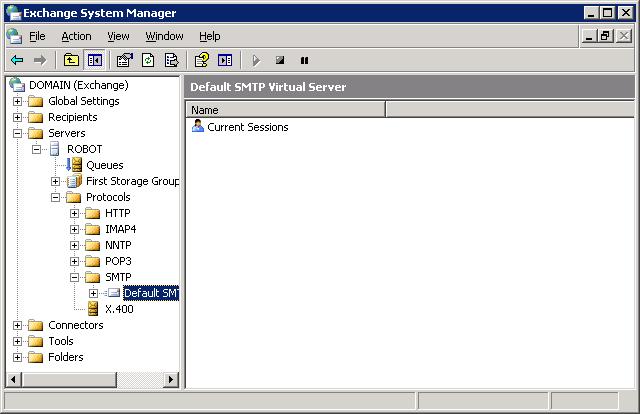640x414 pixels.
Task: Click the DOMAIN (Exchange) root icon
Action: (17, 85)
